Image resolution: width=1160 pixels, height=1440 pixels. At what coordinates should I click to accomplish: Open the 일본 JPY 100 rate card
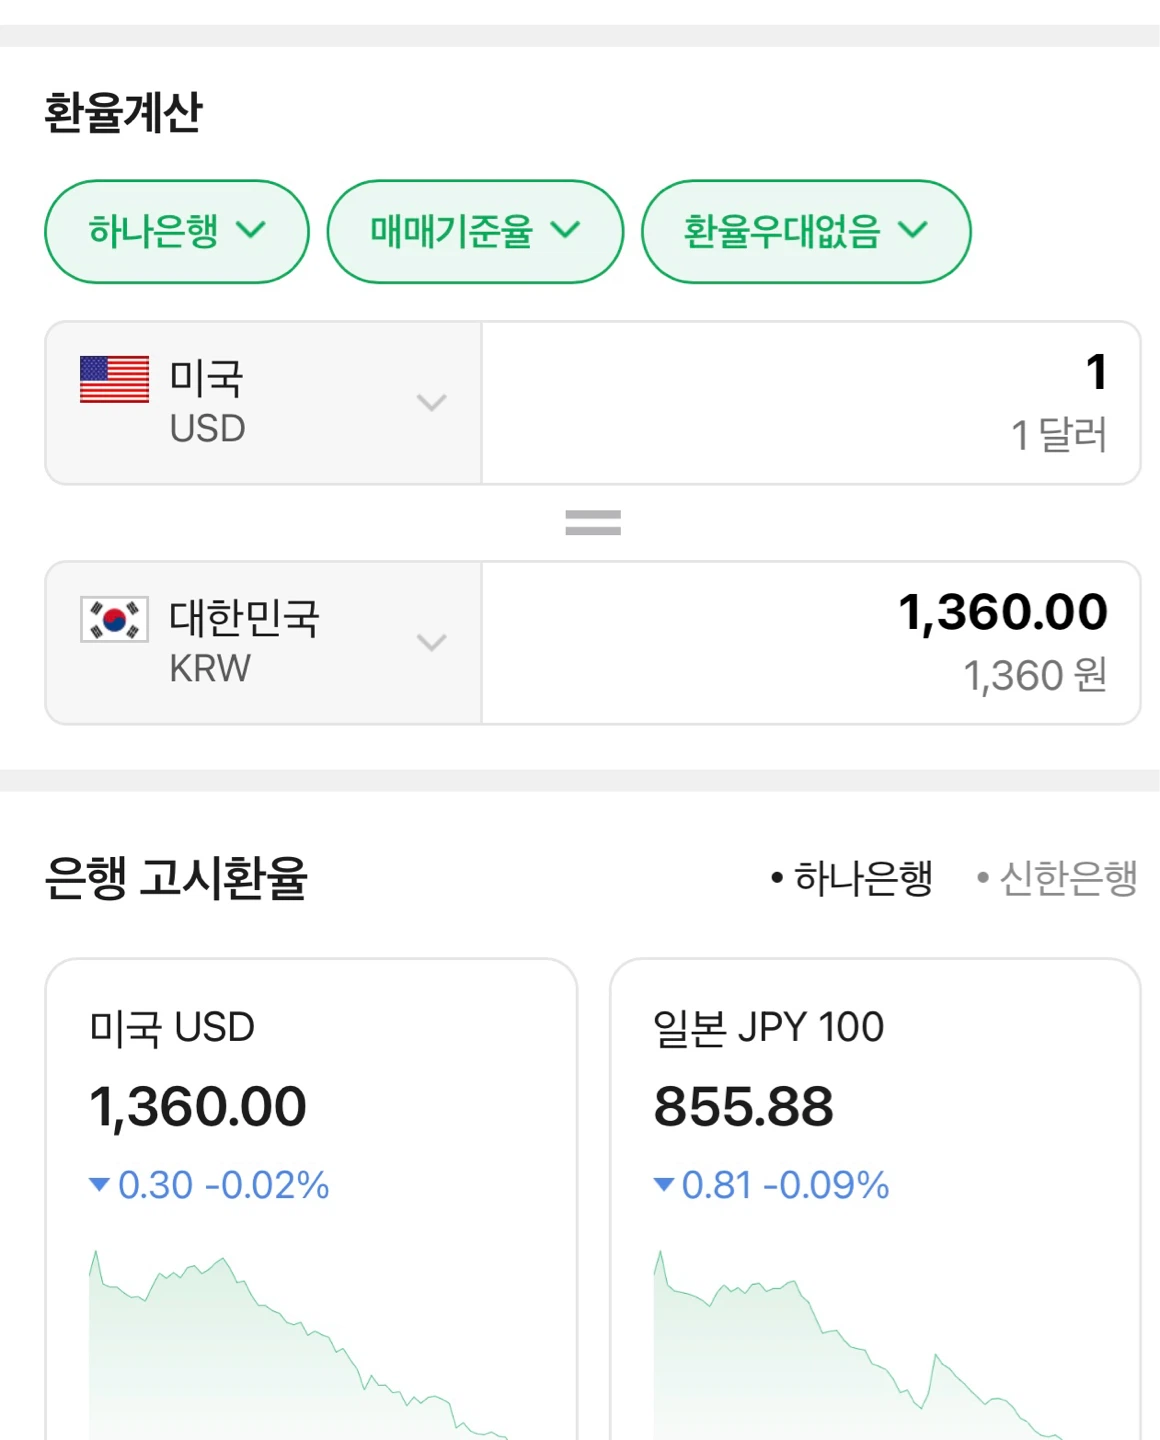click(875, 1200)
